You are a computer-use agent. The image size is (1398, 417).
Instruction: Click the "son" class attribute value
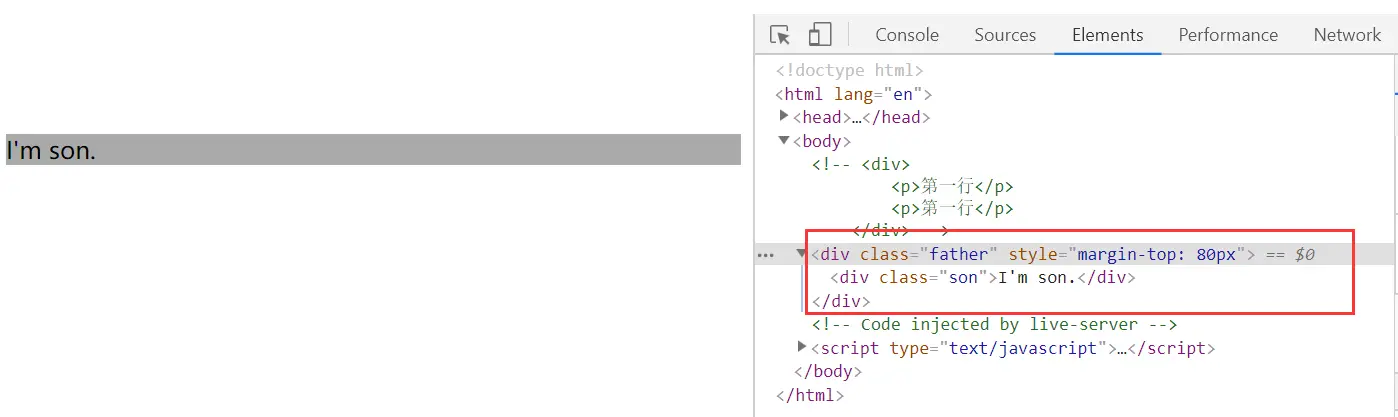962,278
